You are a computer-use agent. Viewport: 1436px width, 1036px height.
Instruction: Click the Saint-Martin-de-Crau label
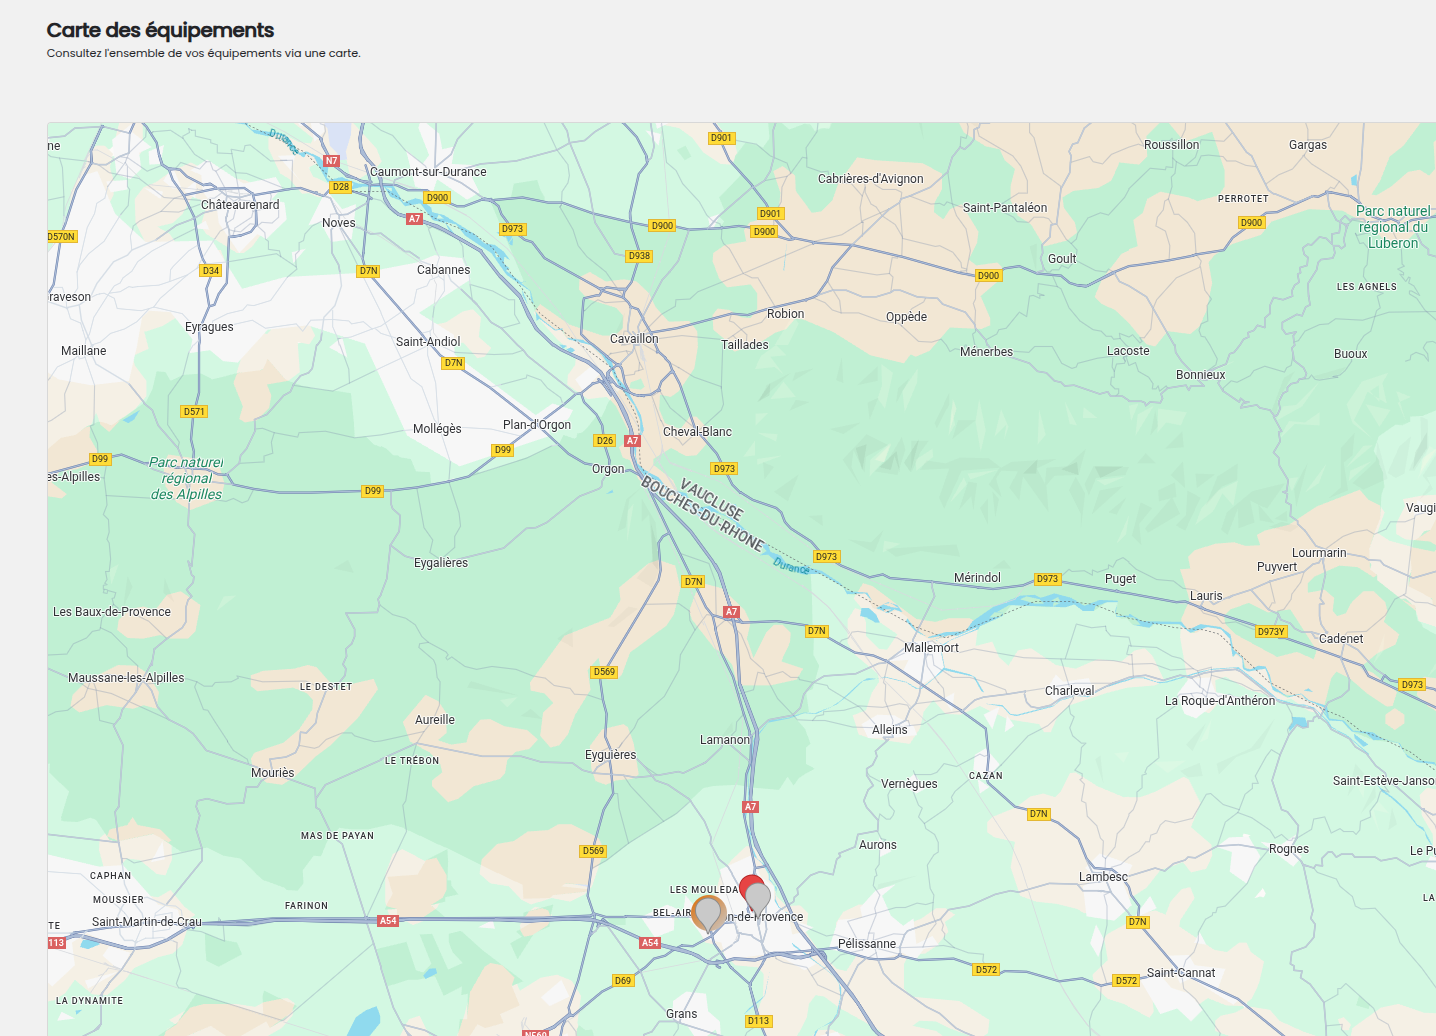point(147,922)
